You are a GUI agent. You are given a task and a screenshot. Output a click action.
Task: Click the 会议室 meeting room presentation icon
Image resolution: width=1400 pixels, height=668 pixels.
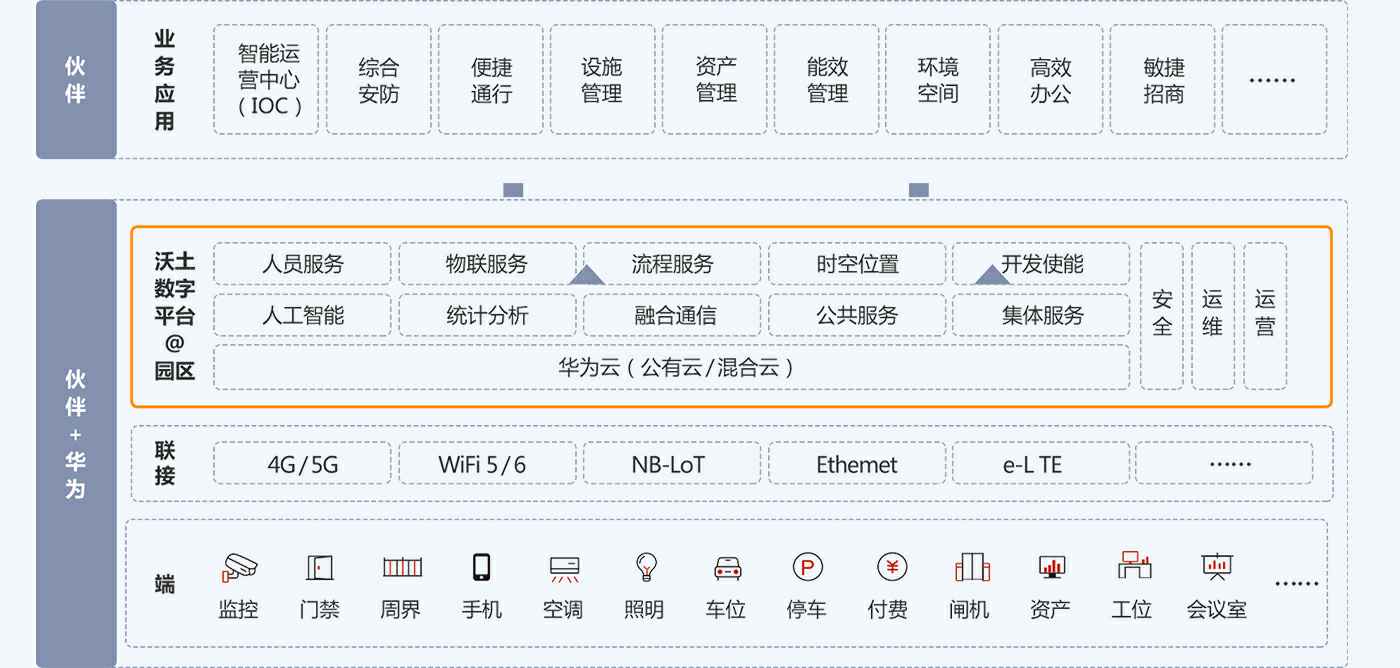1216,567
